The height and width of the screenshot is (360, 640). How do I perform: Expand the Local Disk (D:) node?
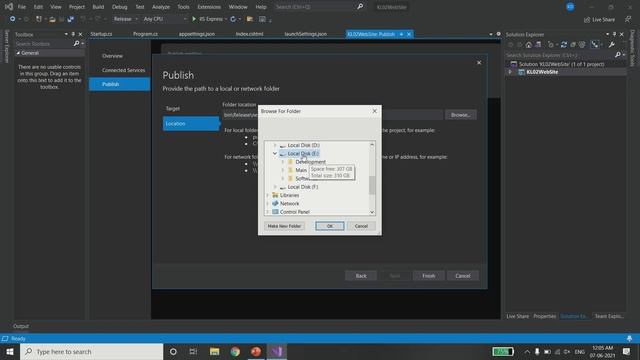(275, 145)
